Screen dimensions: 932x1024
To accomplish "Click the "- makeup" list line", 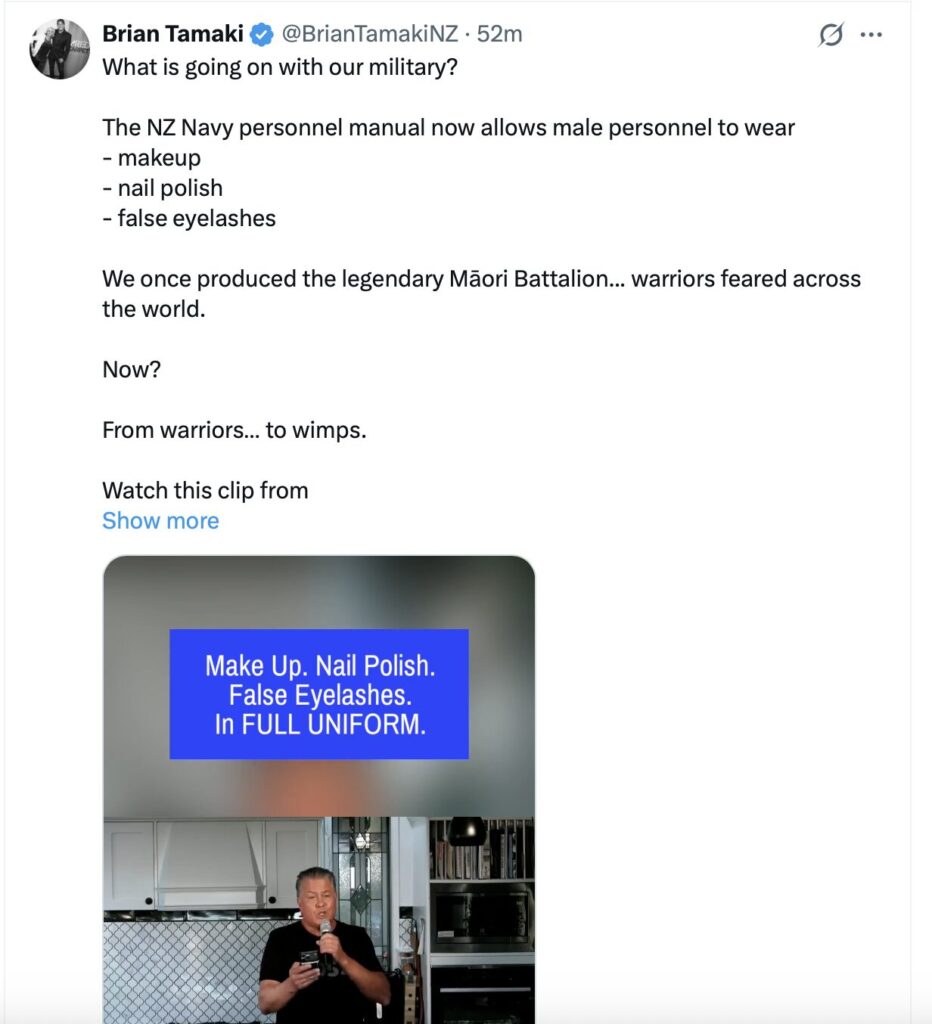I will pyautogui.click(x=152, y=158).
